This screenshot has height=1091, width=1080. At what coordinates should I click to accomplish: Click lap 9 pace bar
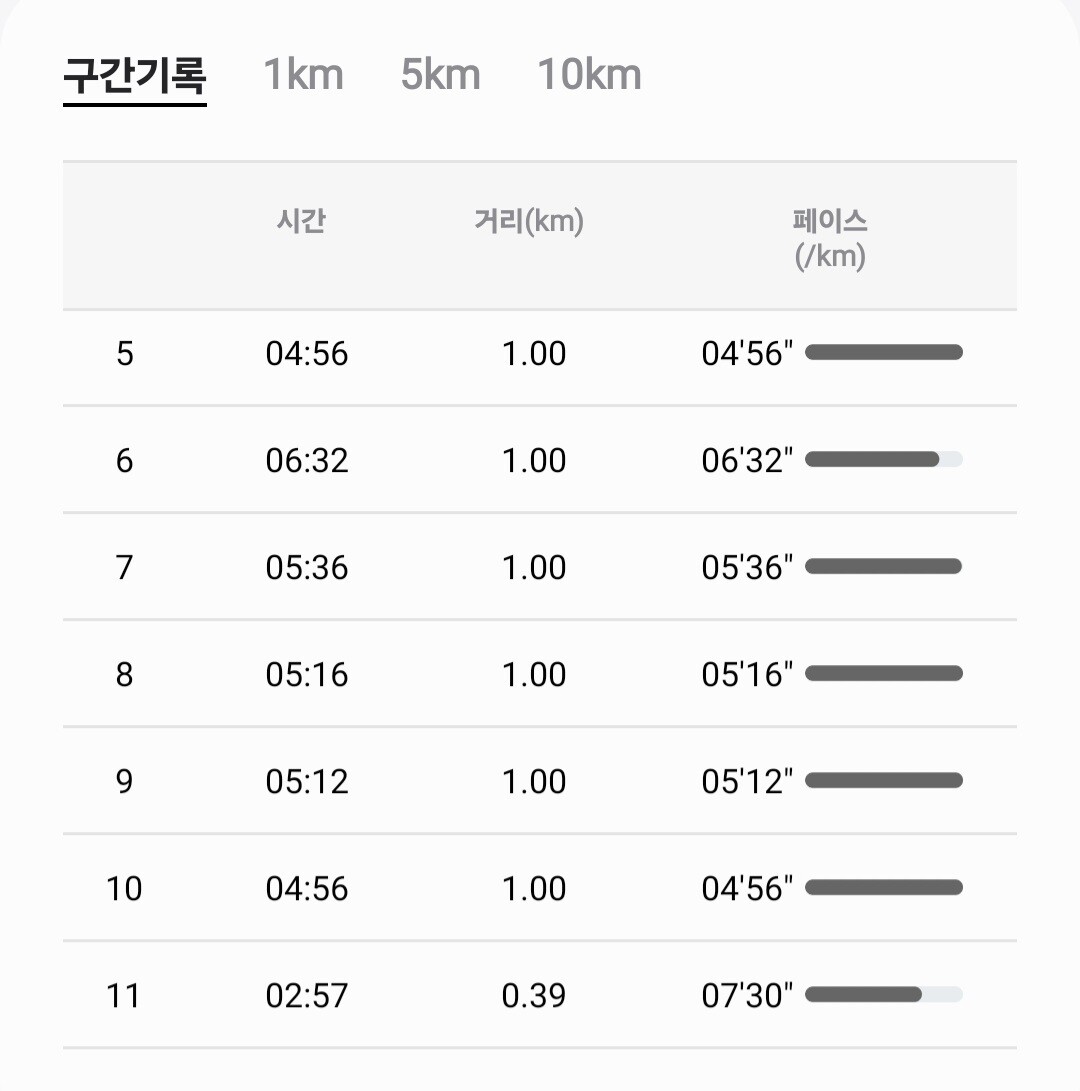click(x=883, y=780)
